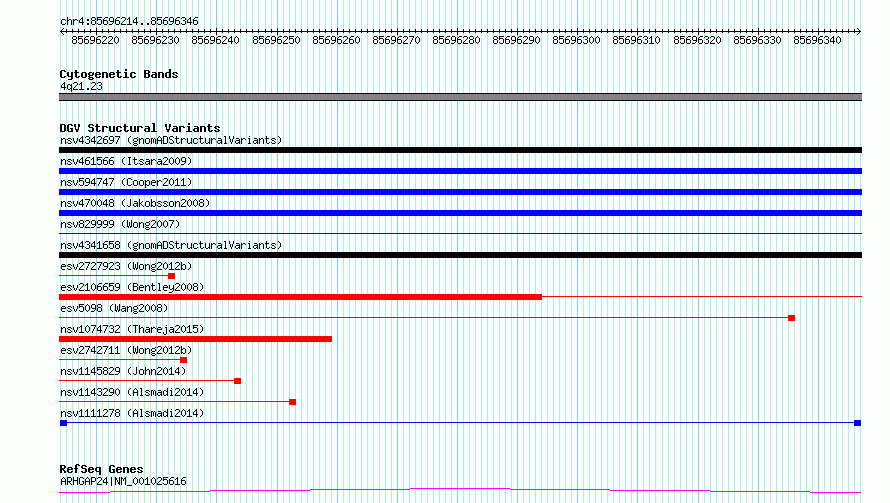Click the blue bar under nsv594747

460,192
